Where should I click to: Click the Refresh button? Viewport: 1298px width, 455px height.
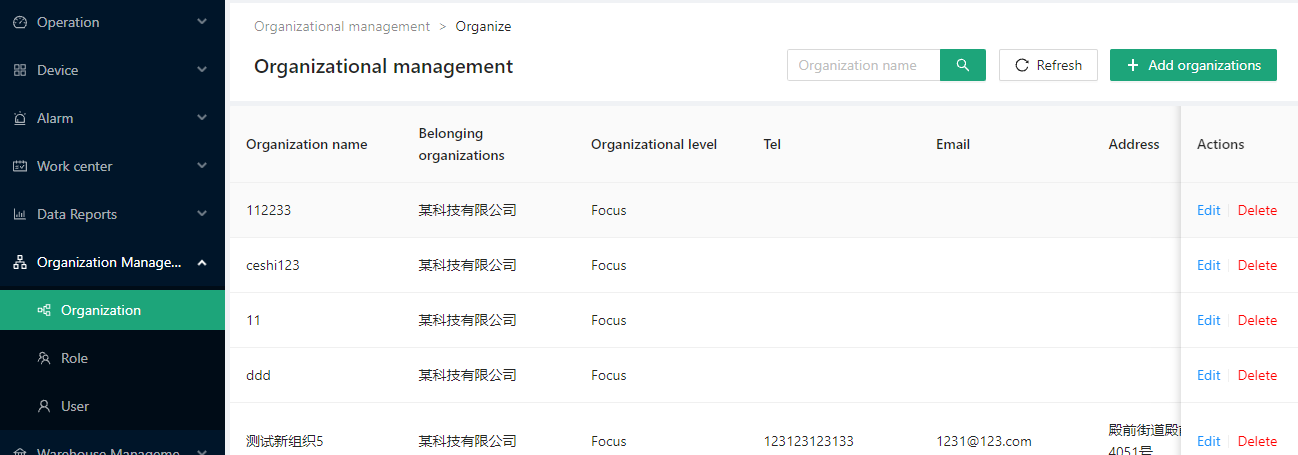pyautogui.click(x=1048, y=65)
